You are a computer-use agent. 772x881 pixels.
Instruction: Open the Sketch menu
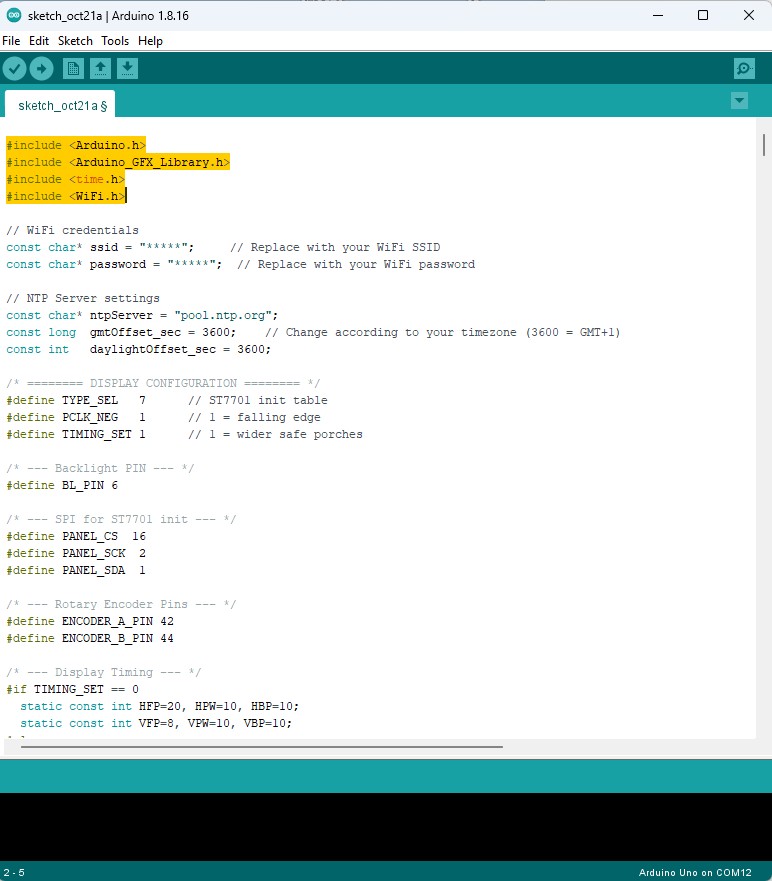pos(75,41)
